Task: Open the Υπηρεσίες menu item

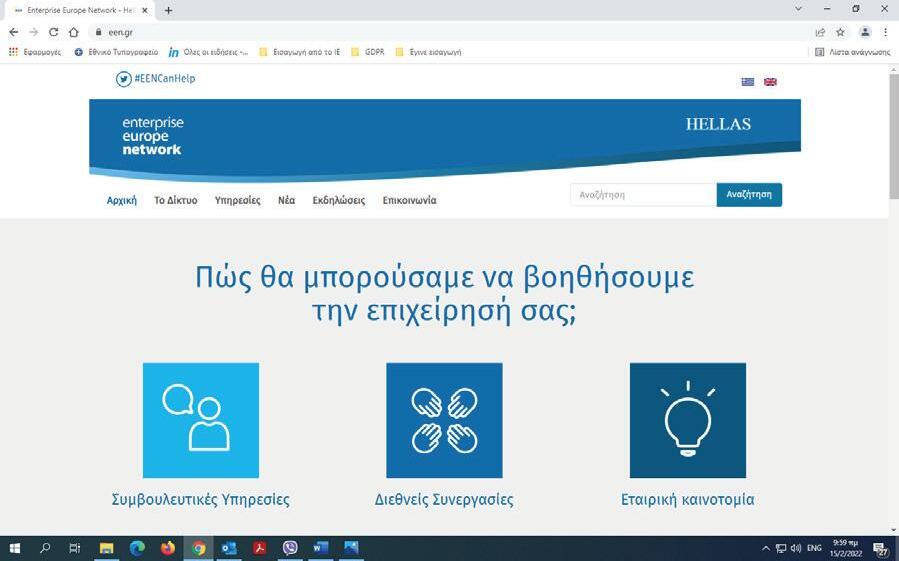Action: tap(237, 200)
